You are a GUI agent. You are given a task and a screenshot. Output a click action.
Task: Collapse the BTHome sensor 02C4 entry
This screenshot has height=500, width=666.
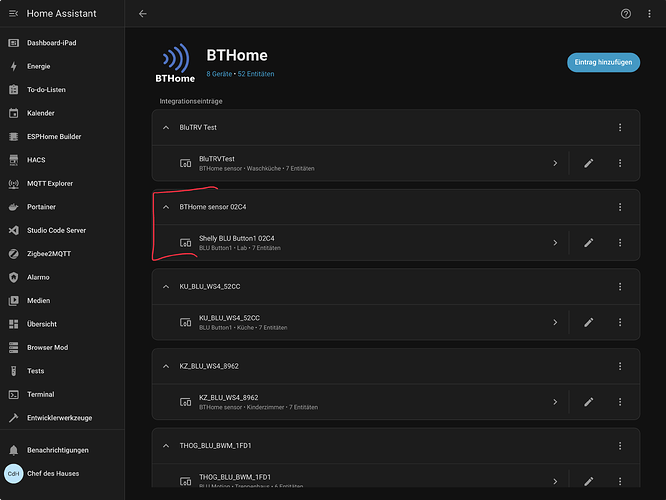[166, 207]
